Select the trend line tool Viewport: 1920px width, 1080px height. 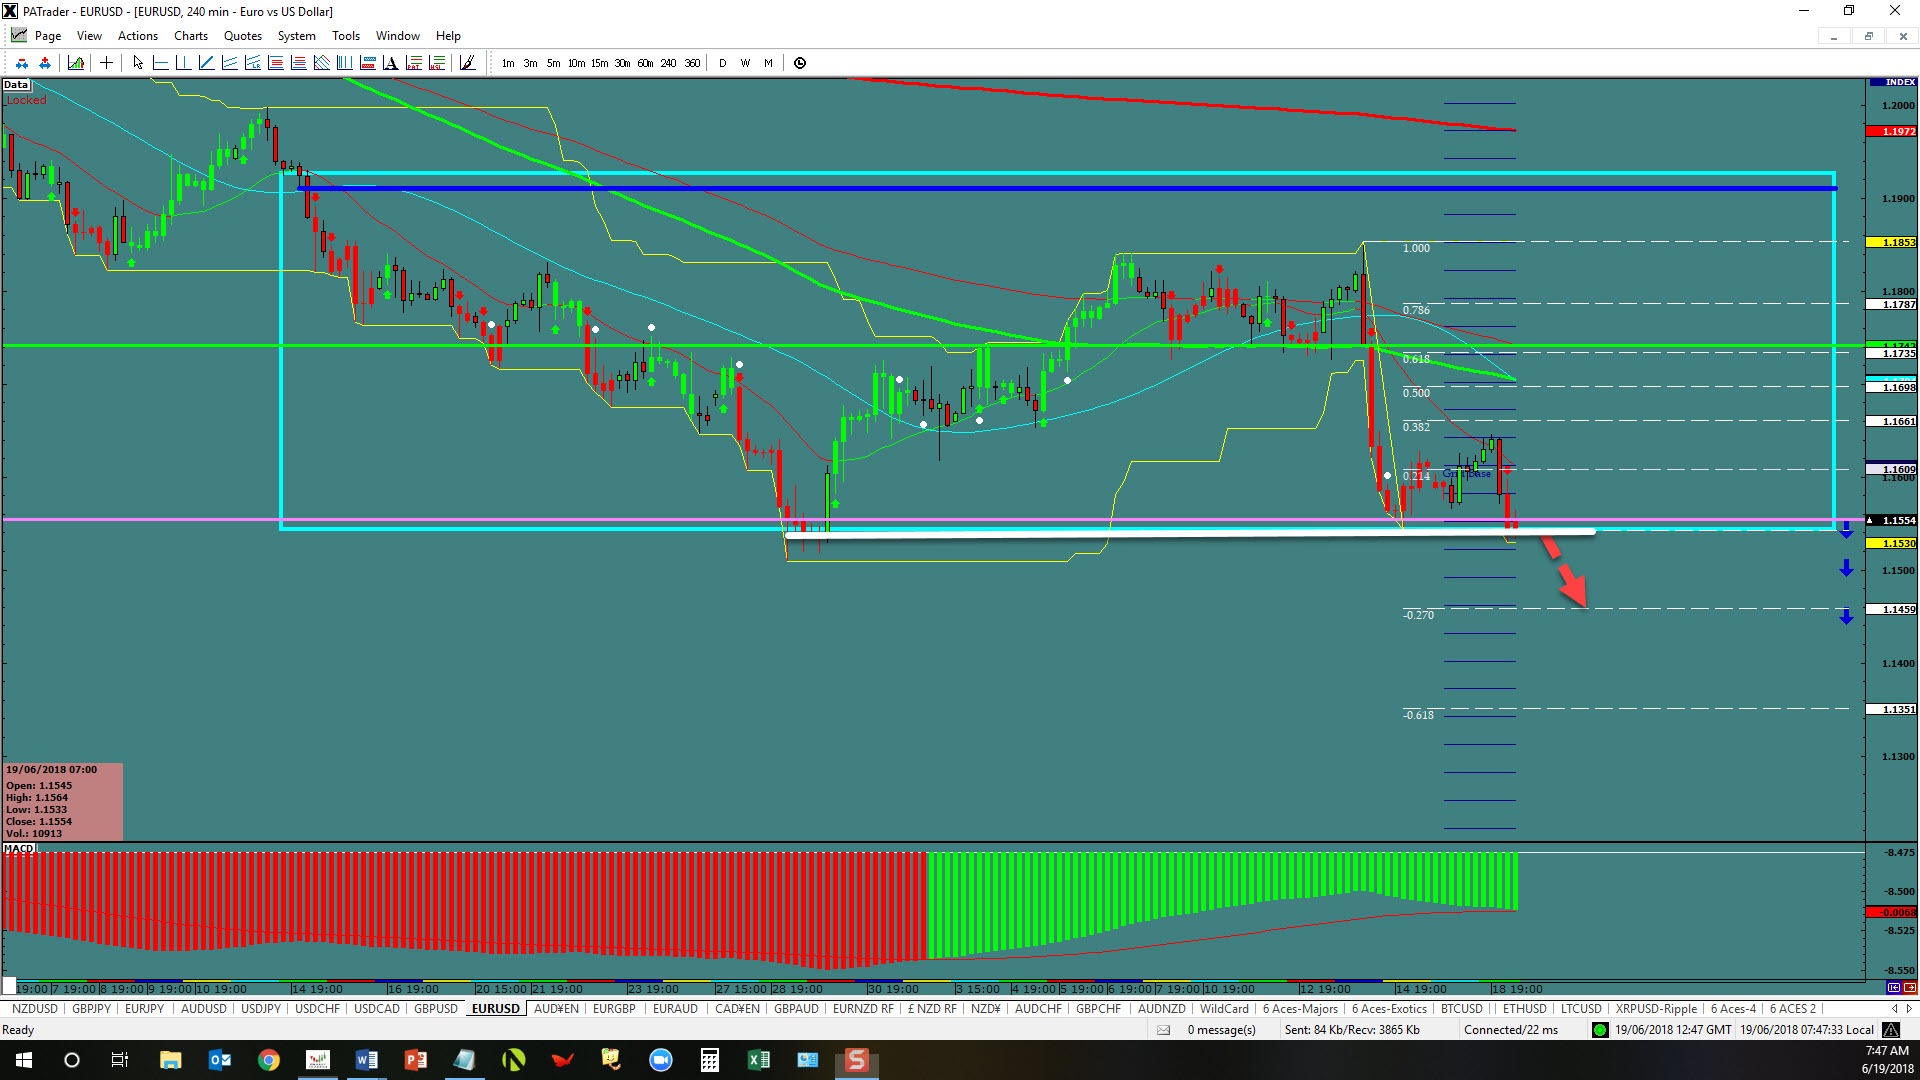[x=206, y=63]
